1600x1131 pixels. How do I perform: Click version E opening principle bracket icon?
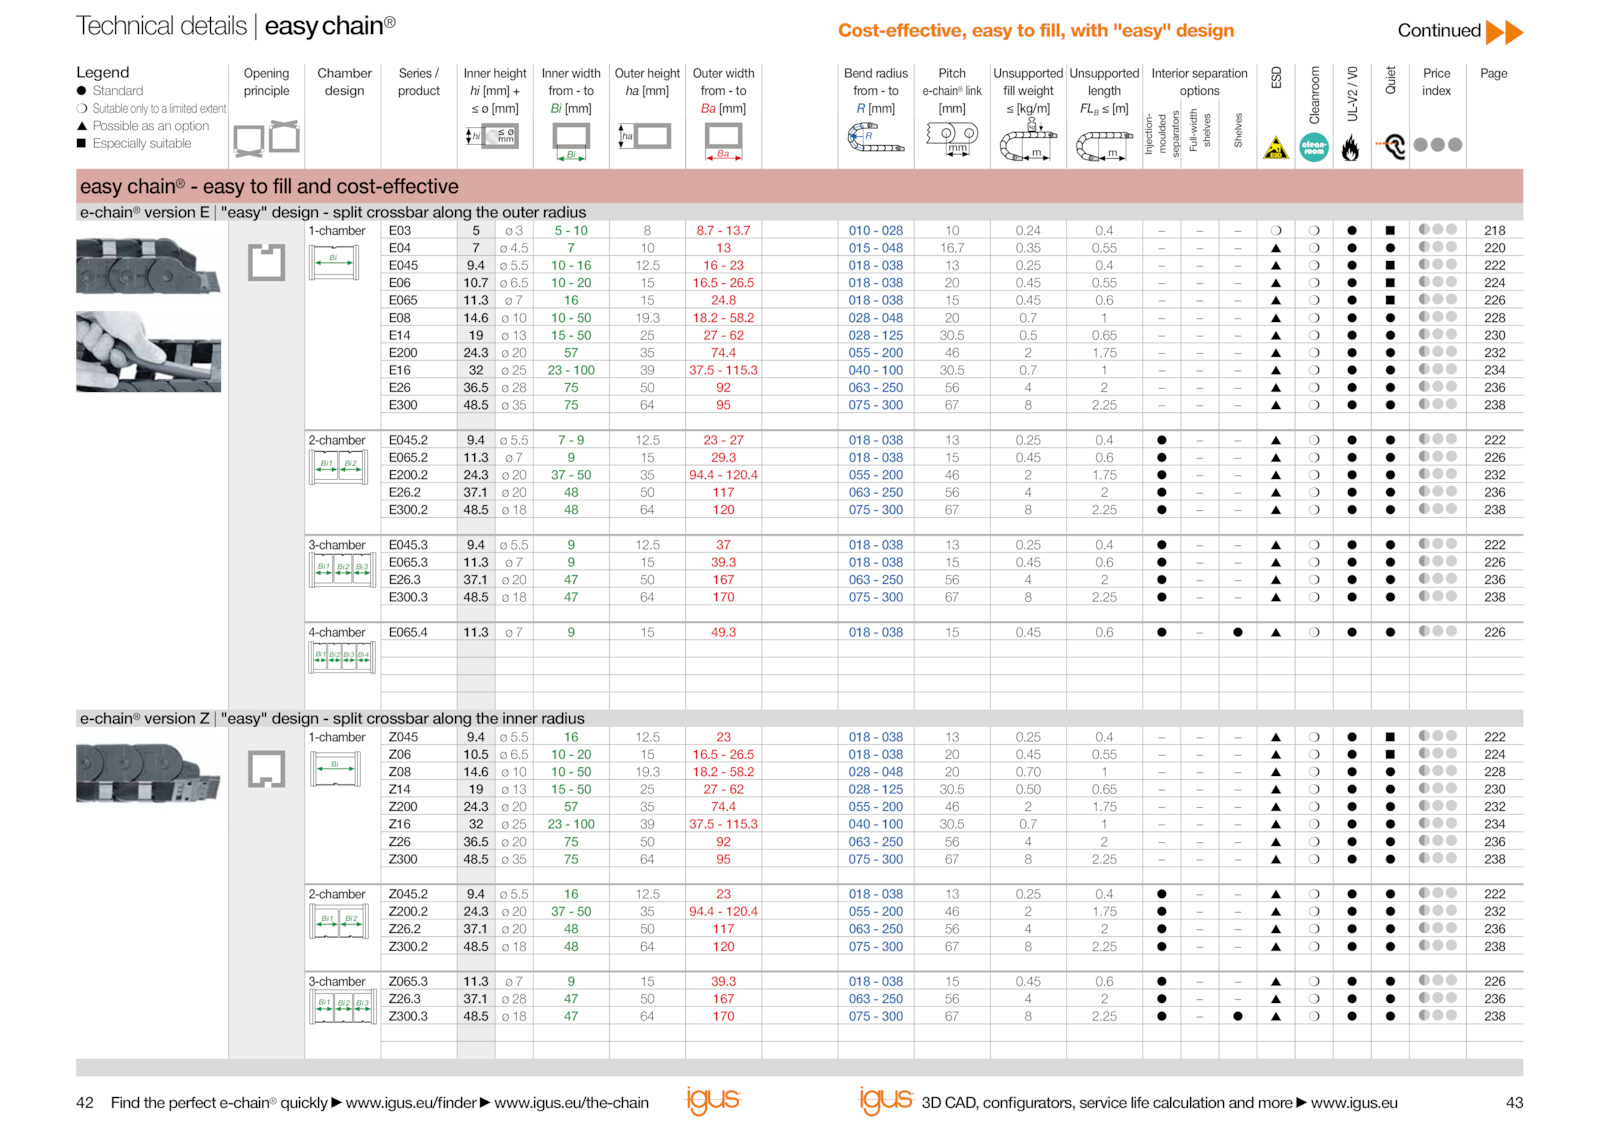pos(267,263)
